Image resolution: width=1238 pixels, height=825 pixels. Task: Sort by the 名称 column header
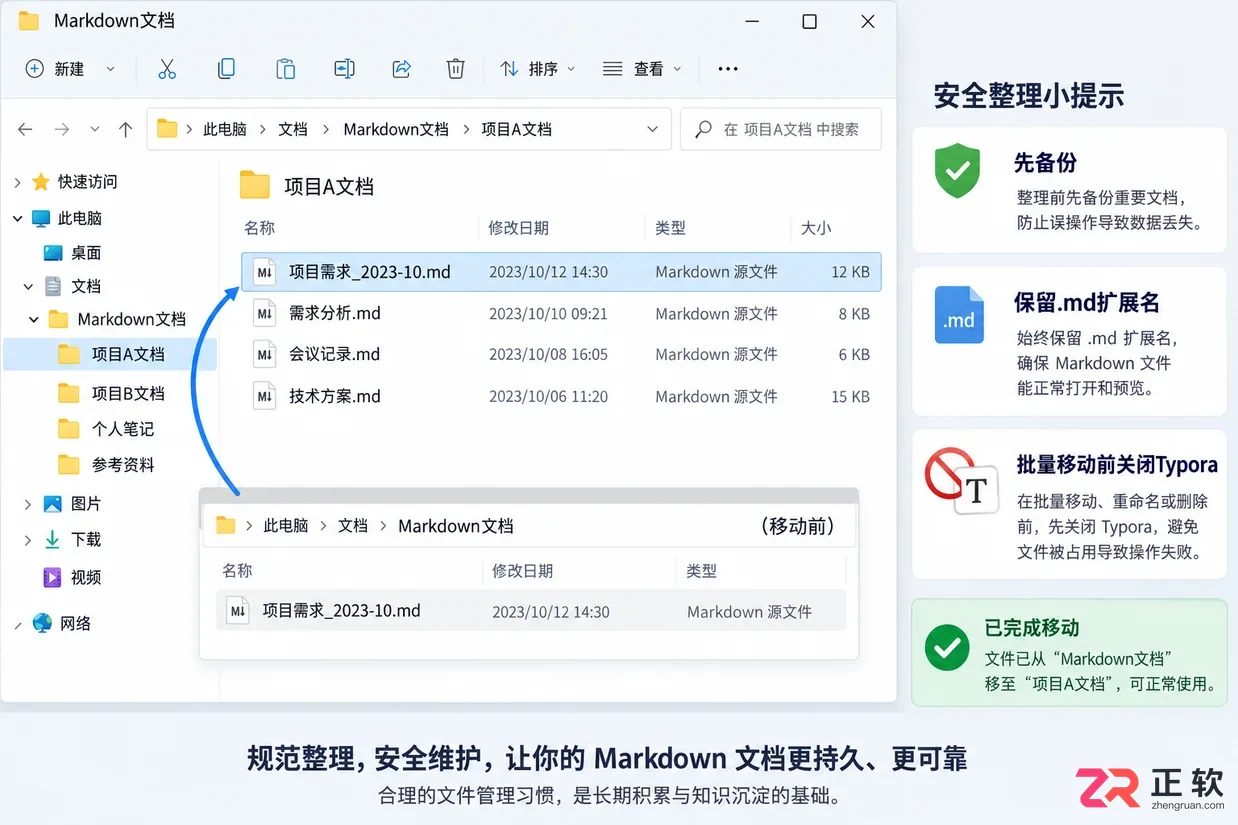tap(260, 228)
